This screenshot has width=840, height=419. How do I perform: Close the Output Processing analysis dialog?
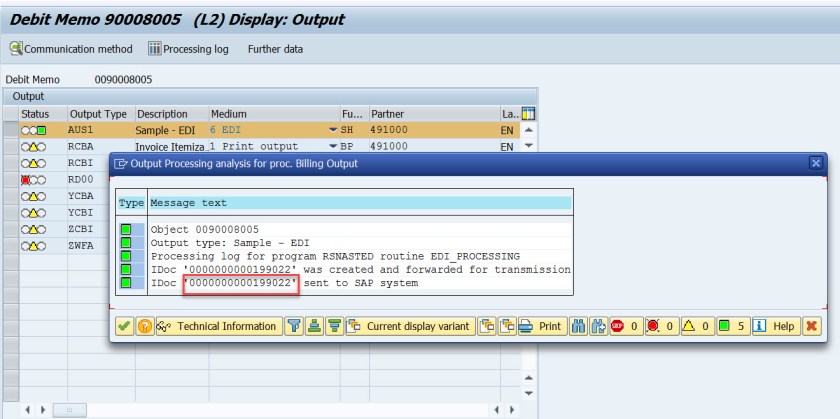pyautogui.click(x=815, y=163)
